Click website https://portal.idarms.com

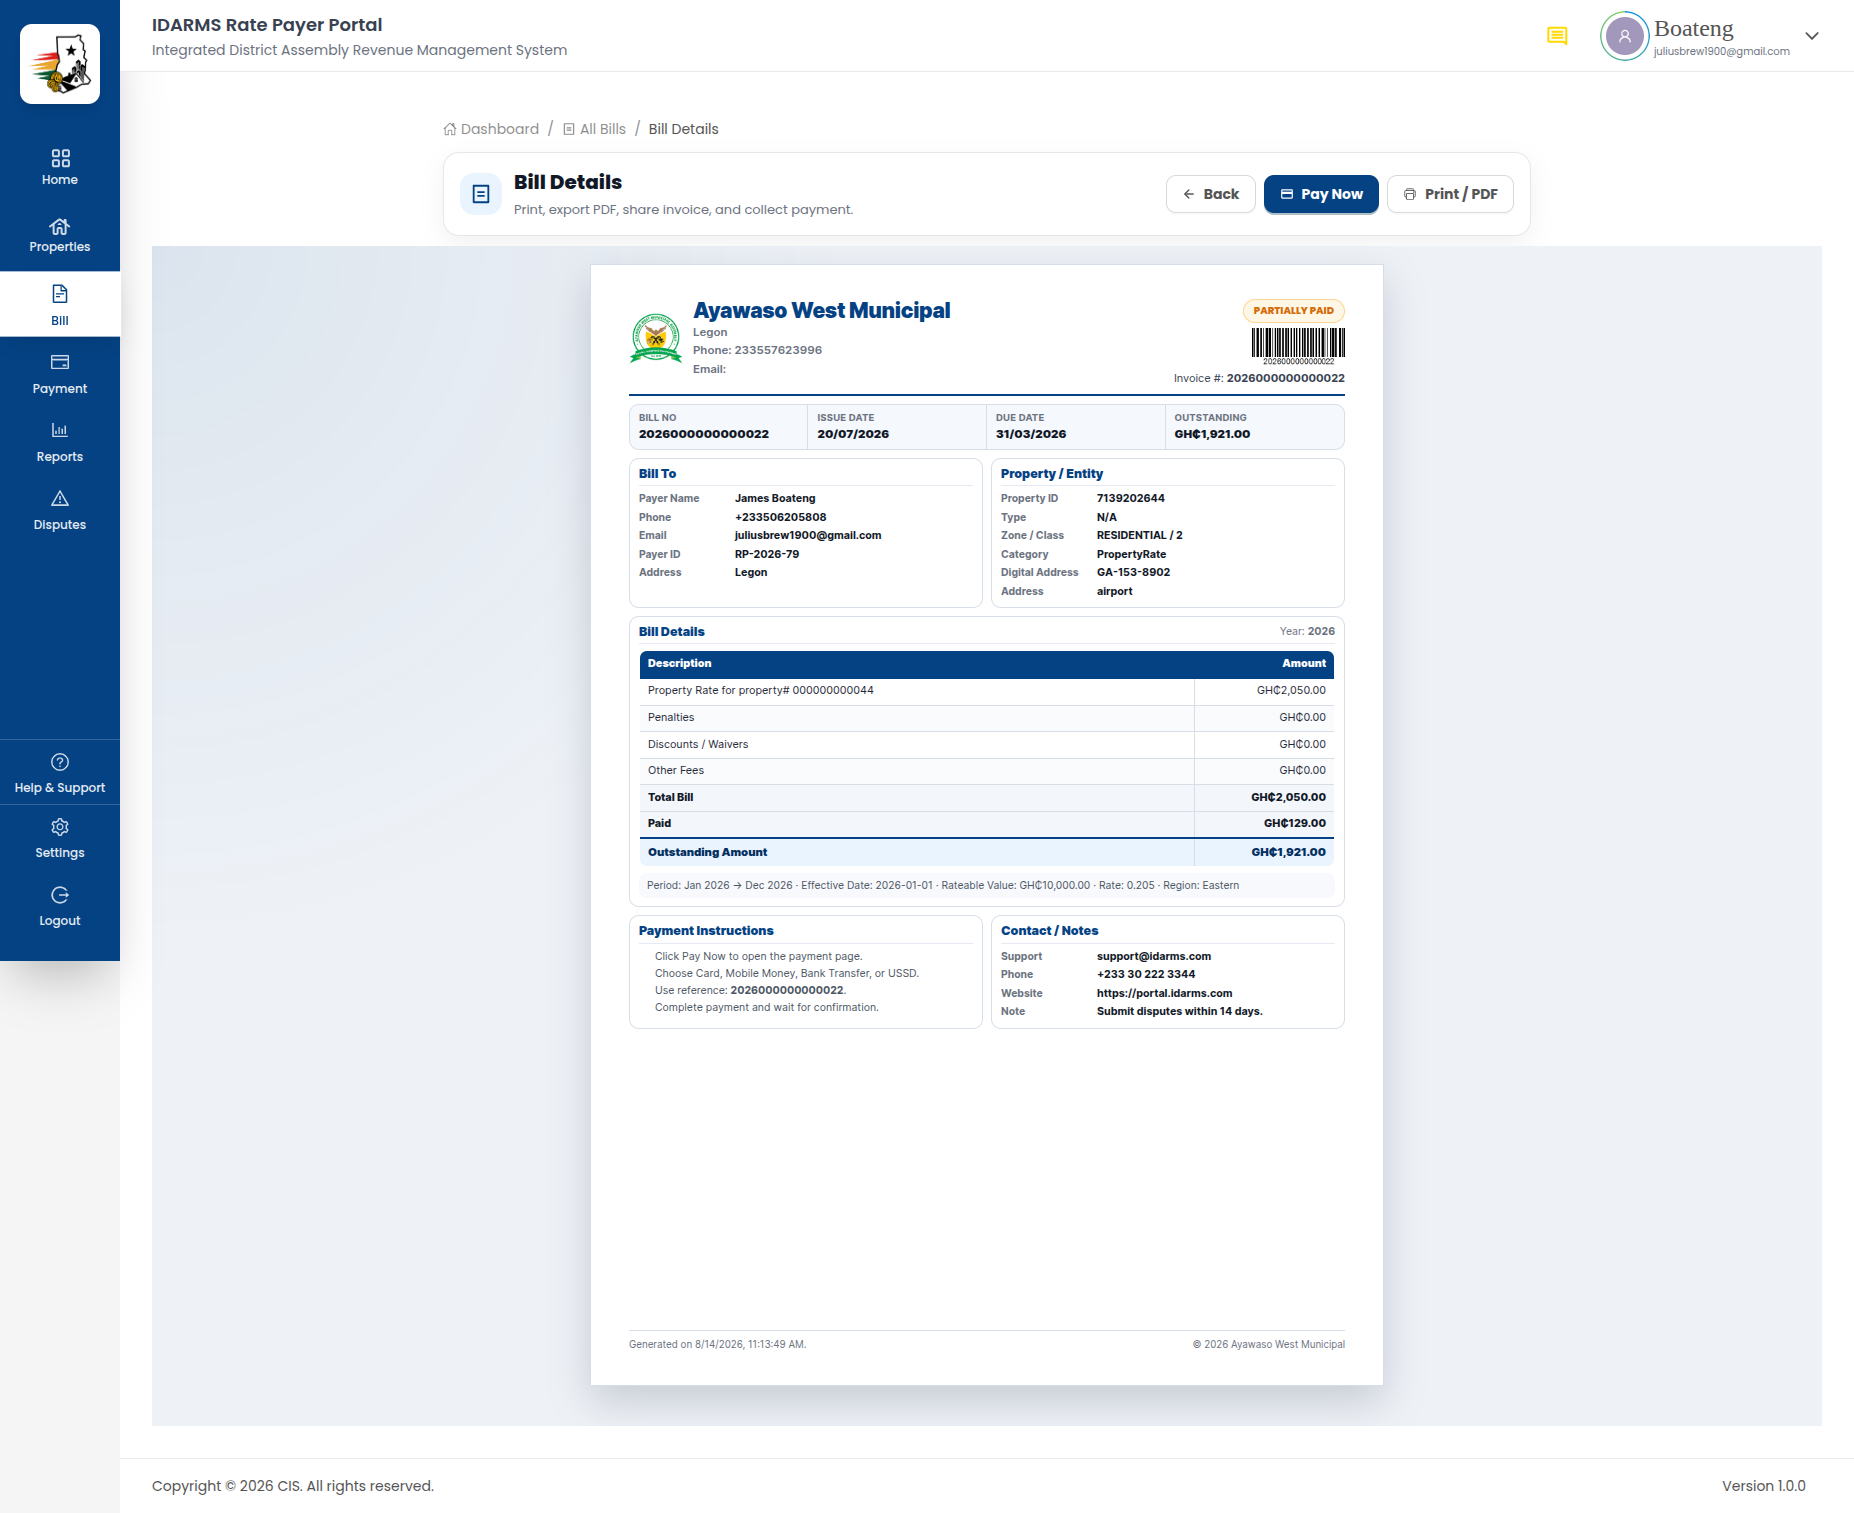click(1164, 993)
